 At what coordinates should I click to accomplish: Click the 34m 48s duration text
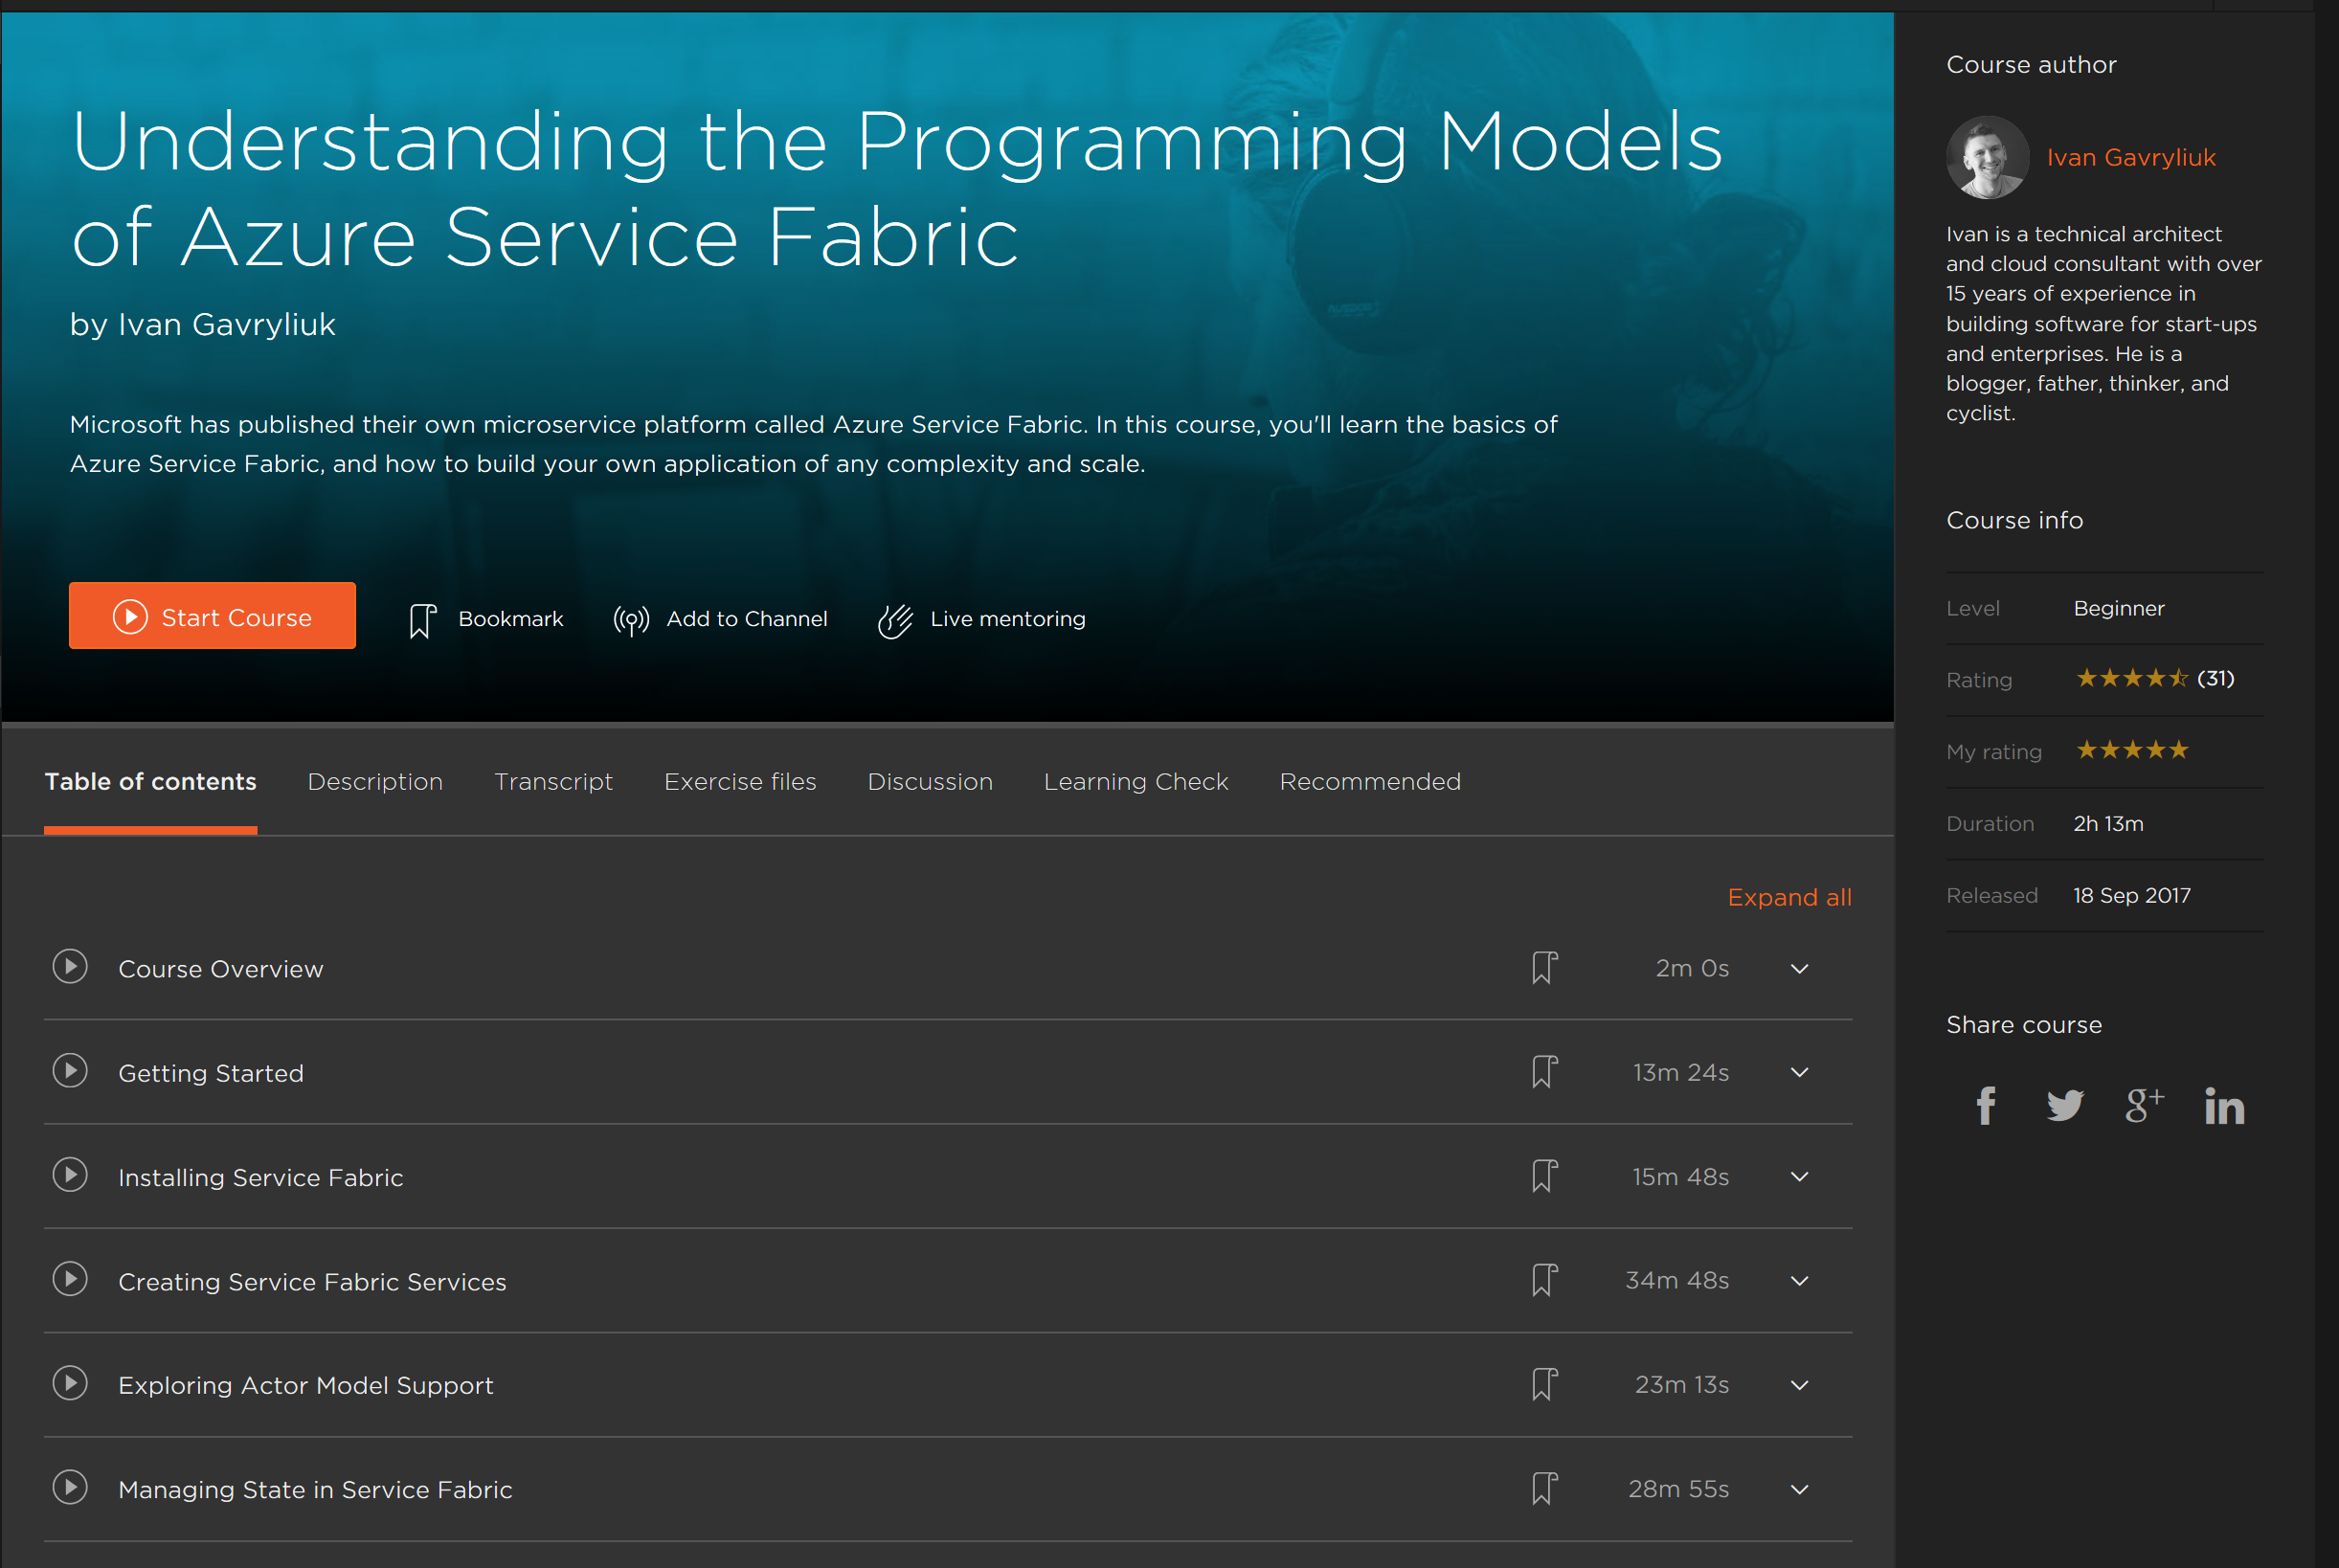(1677, 1280)
